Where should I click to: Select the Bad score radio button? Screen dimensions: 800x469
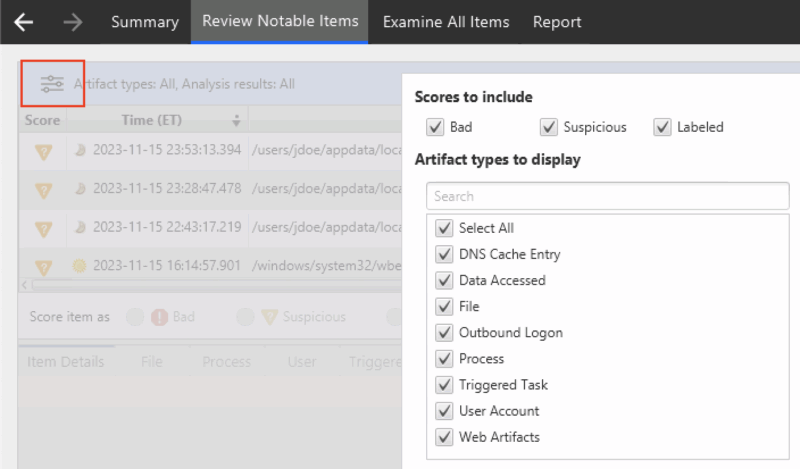pos(133,317)
